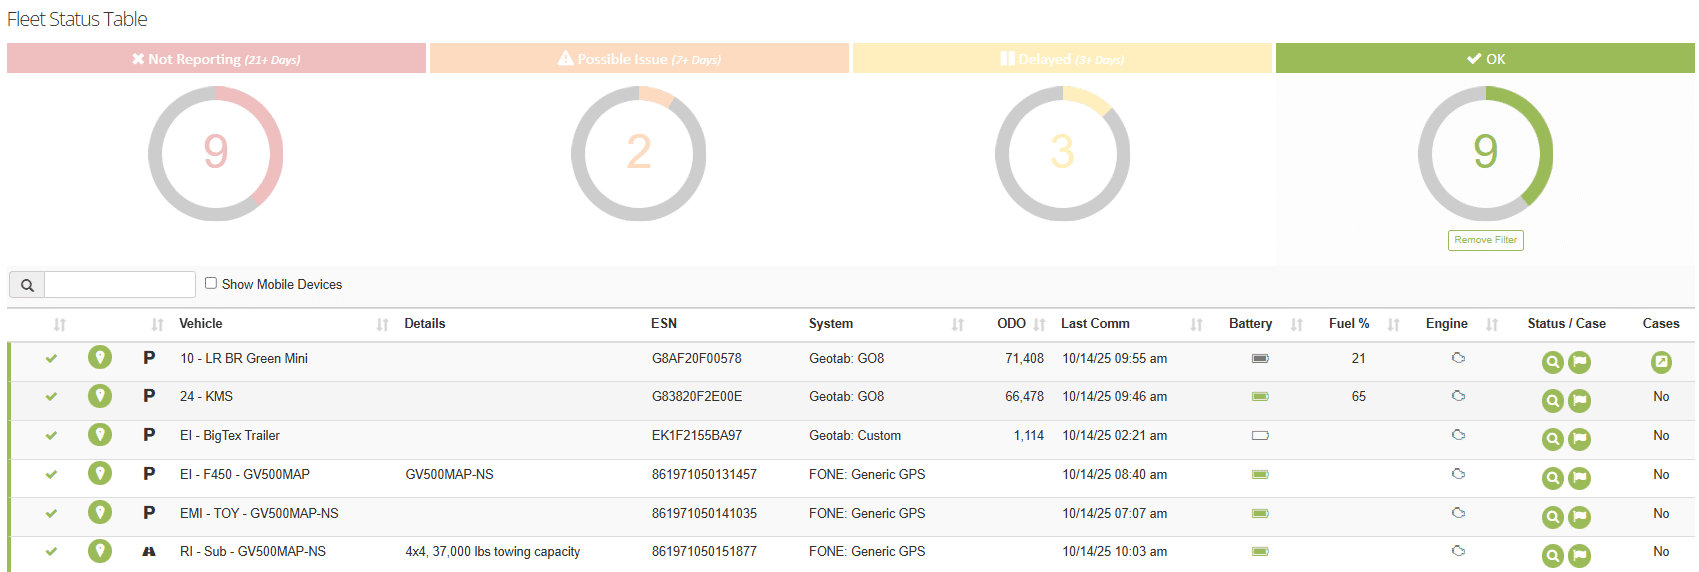1699x572 pixels.
Task: Click flag icon for EI - F450 - GV500MAP
Action: coord(1579,478)
